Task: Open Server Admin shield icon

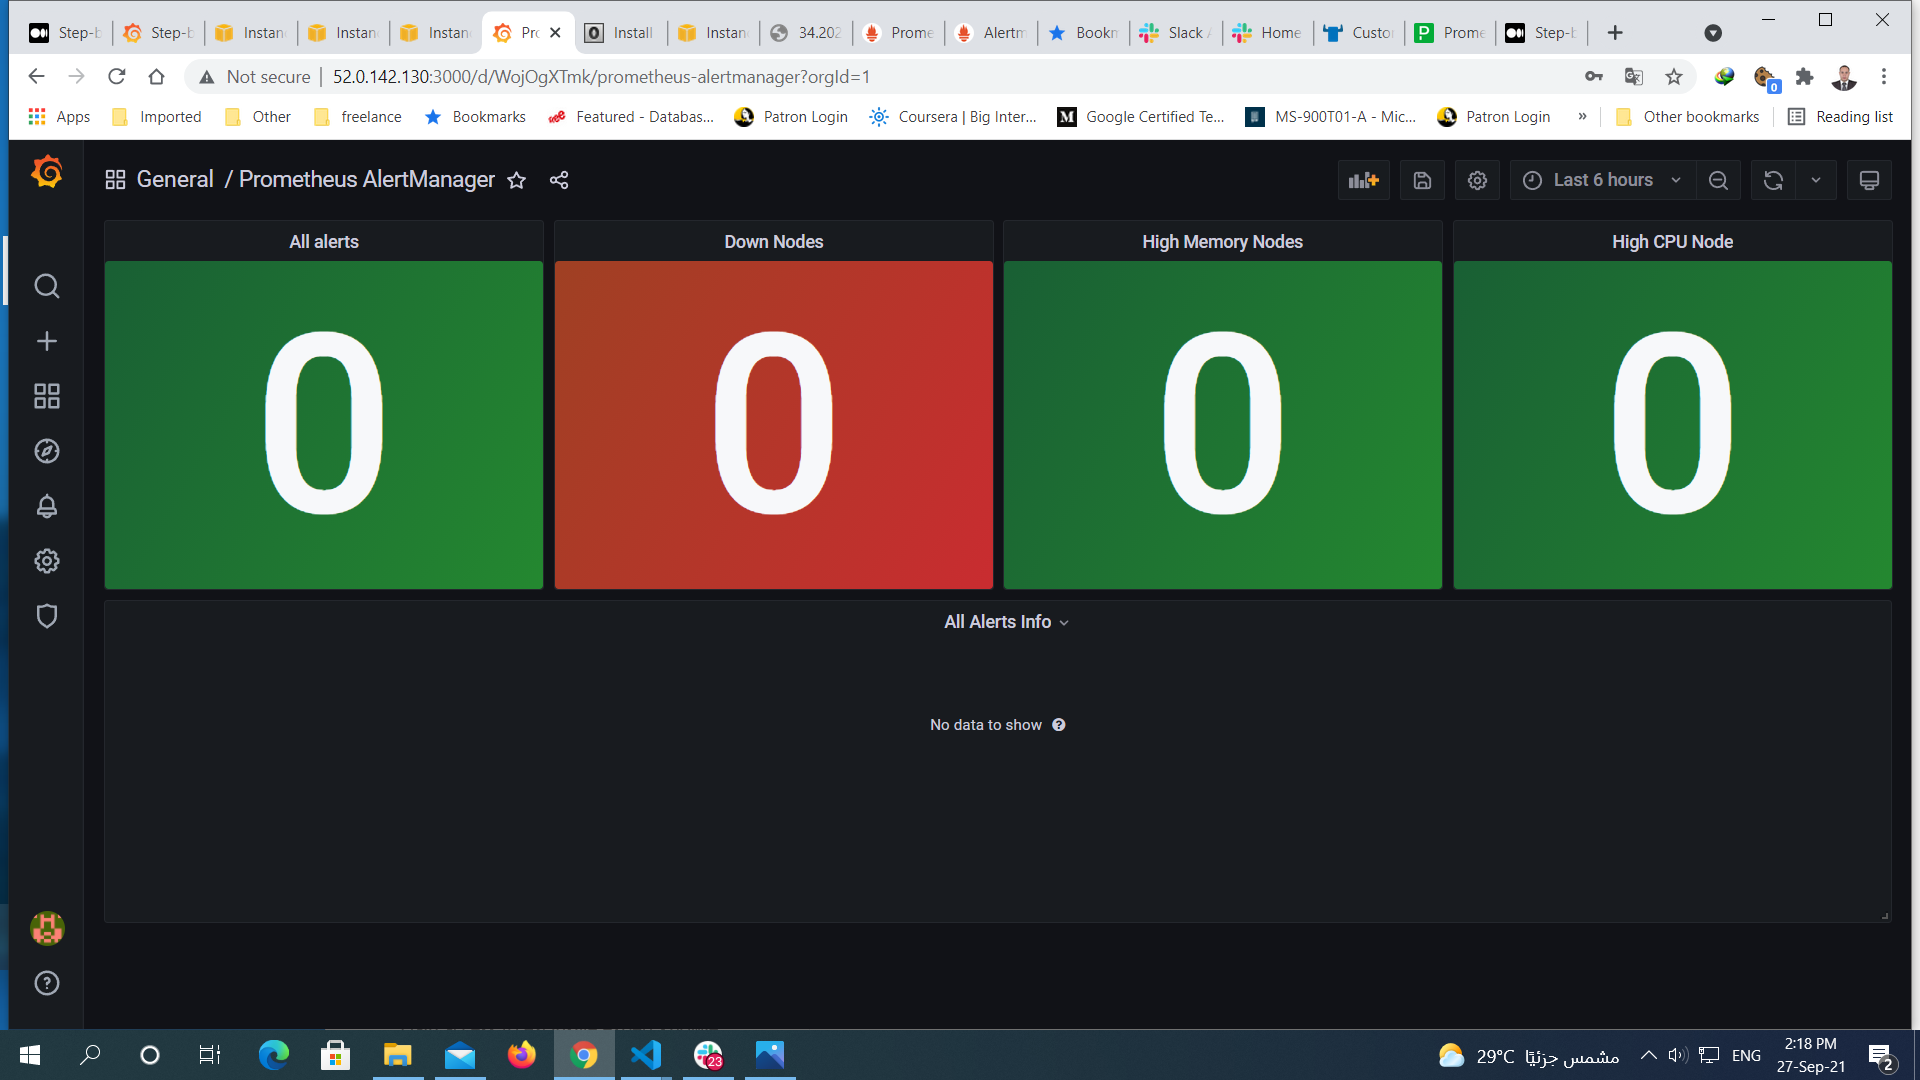Action: 46,616
